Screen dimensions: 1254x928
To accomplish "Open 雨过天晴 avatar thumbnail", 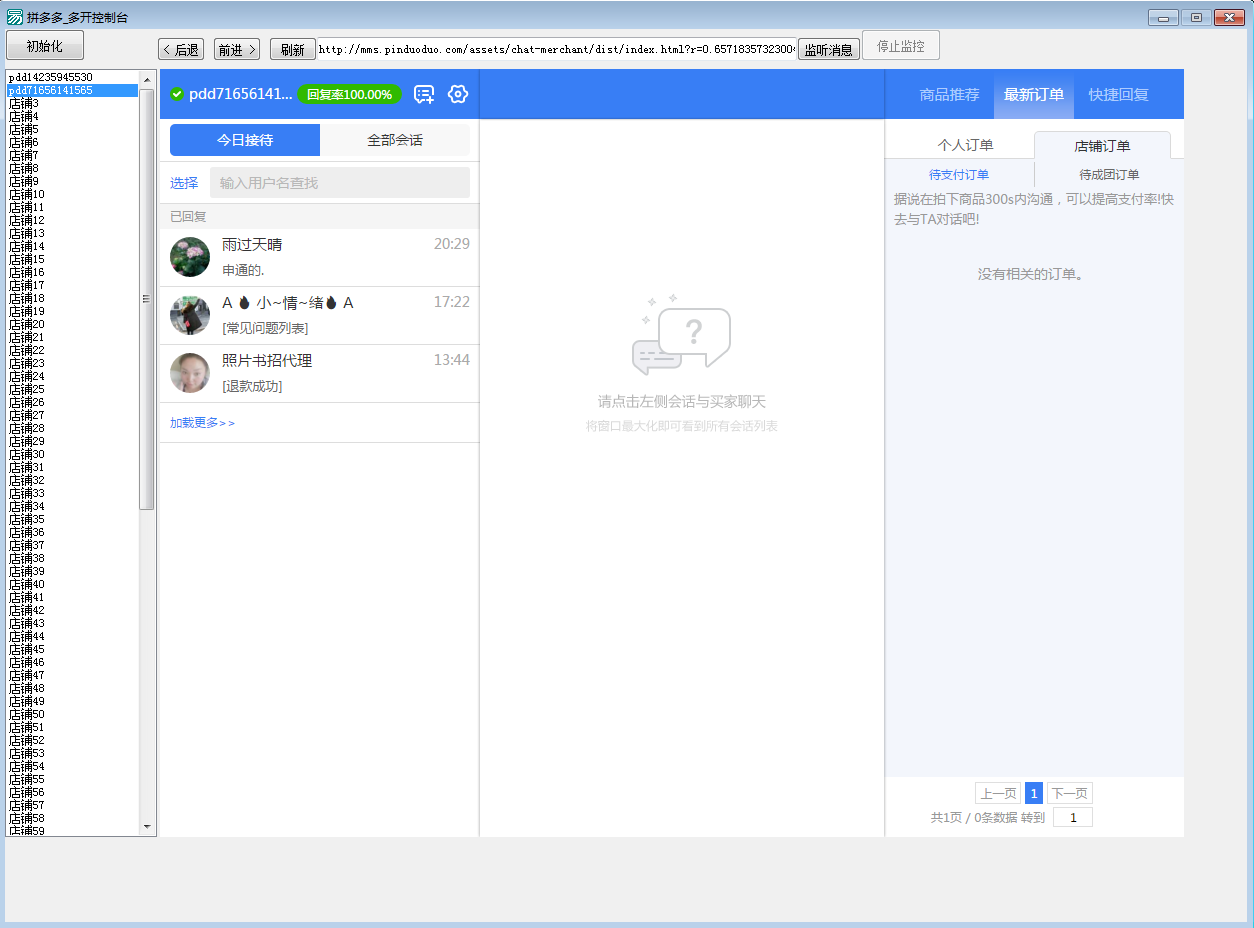I will pyautogui.click(x=190, y=257).
